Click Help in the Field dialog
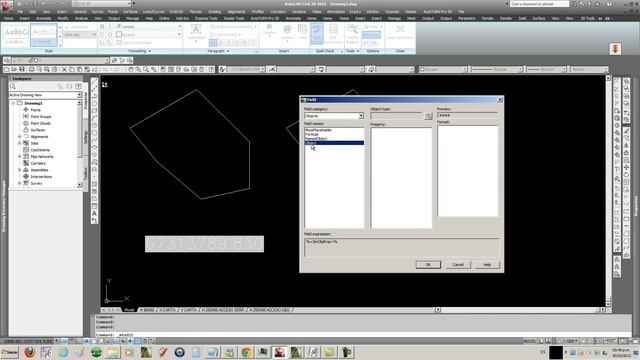This screenshot has height=360, width=640. 487,264
